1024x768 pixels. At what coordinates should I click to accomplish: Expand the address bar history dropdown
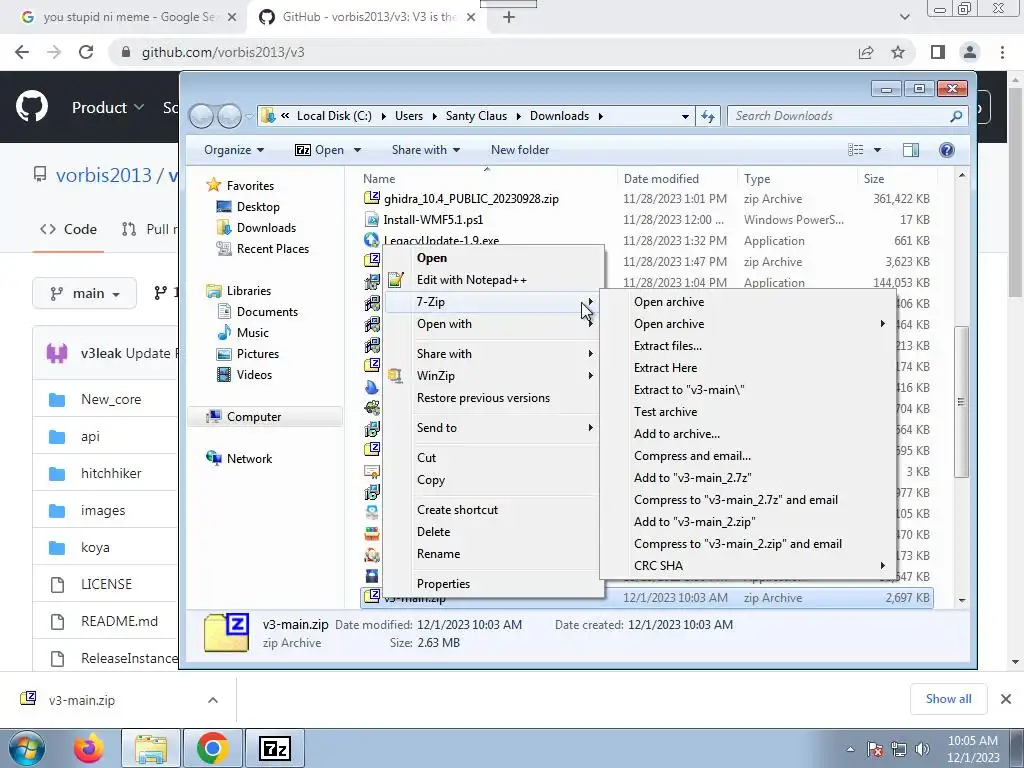tap(684, 116)
